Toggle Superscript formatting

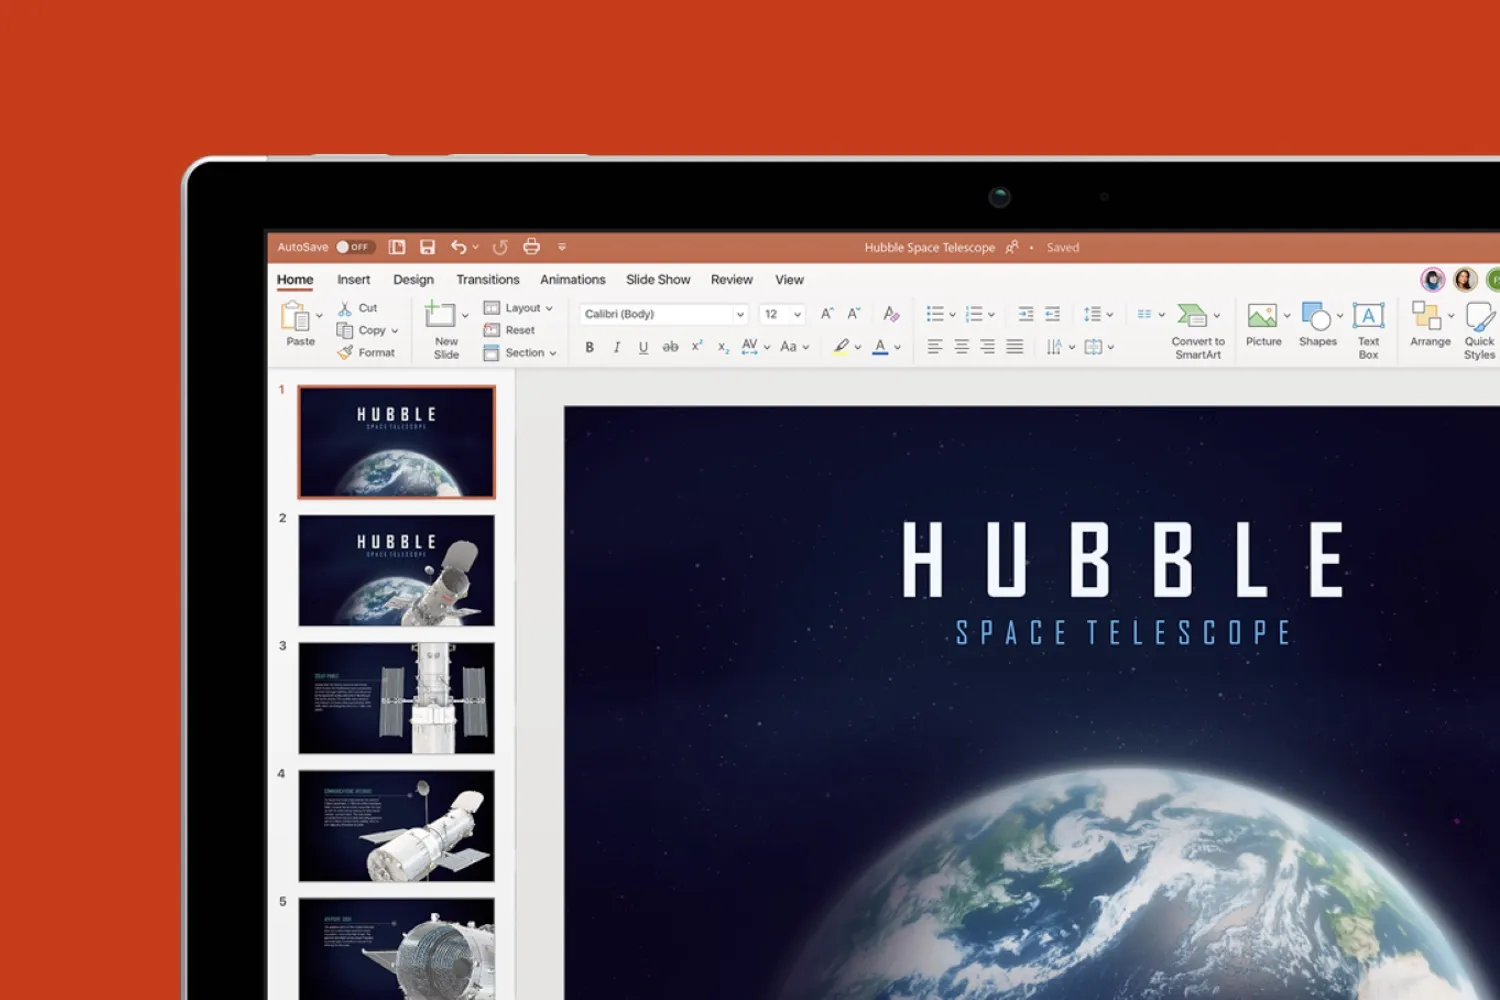pos(697,346)
